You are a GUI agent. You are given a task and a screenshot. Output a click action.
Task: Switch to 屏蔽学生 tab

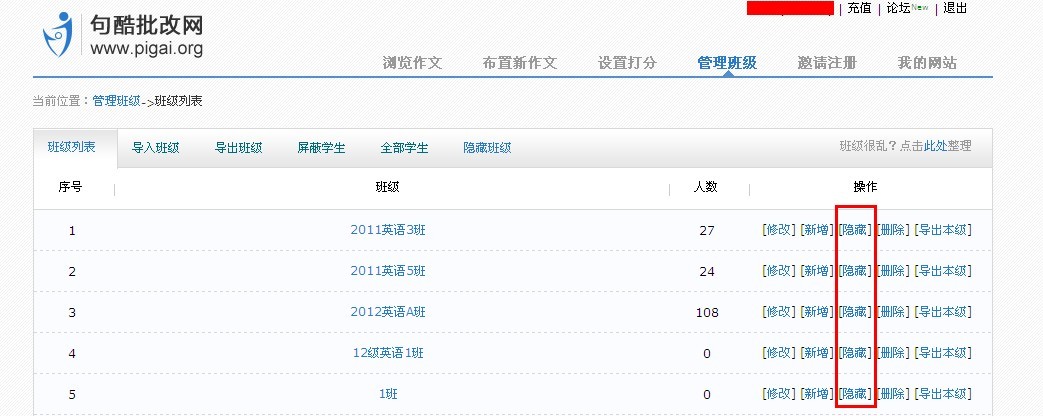[x=321, y=148]
